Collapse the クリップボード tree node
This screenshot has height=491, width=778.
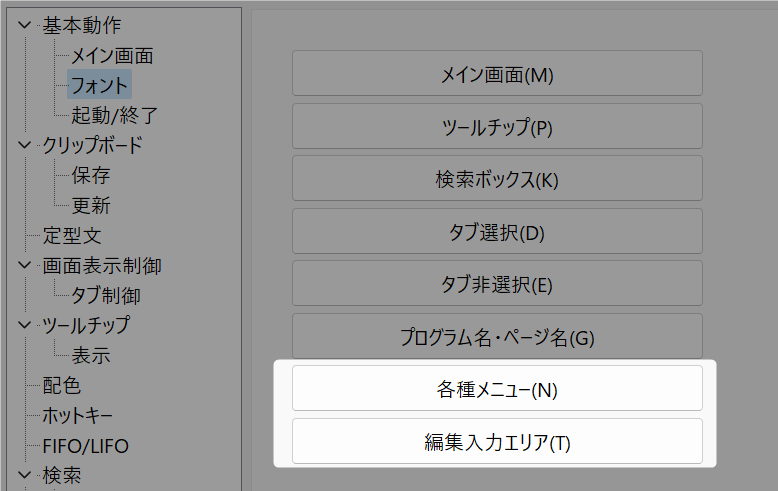[24, 145]
